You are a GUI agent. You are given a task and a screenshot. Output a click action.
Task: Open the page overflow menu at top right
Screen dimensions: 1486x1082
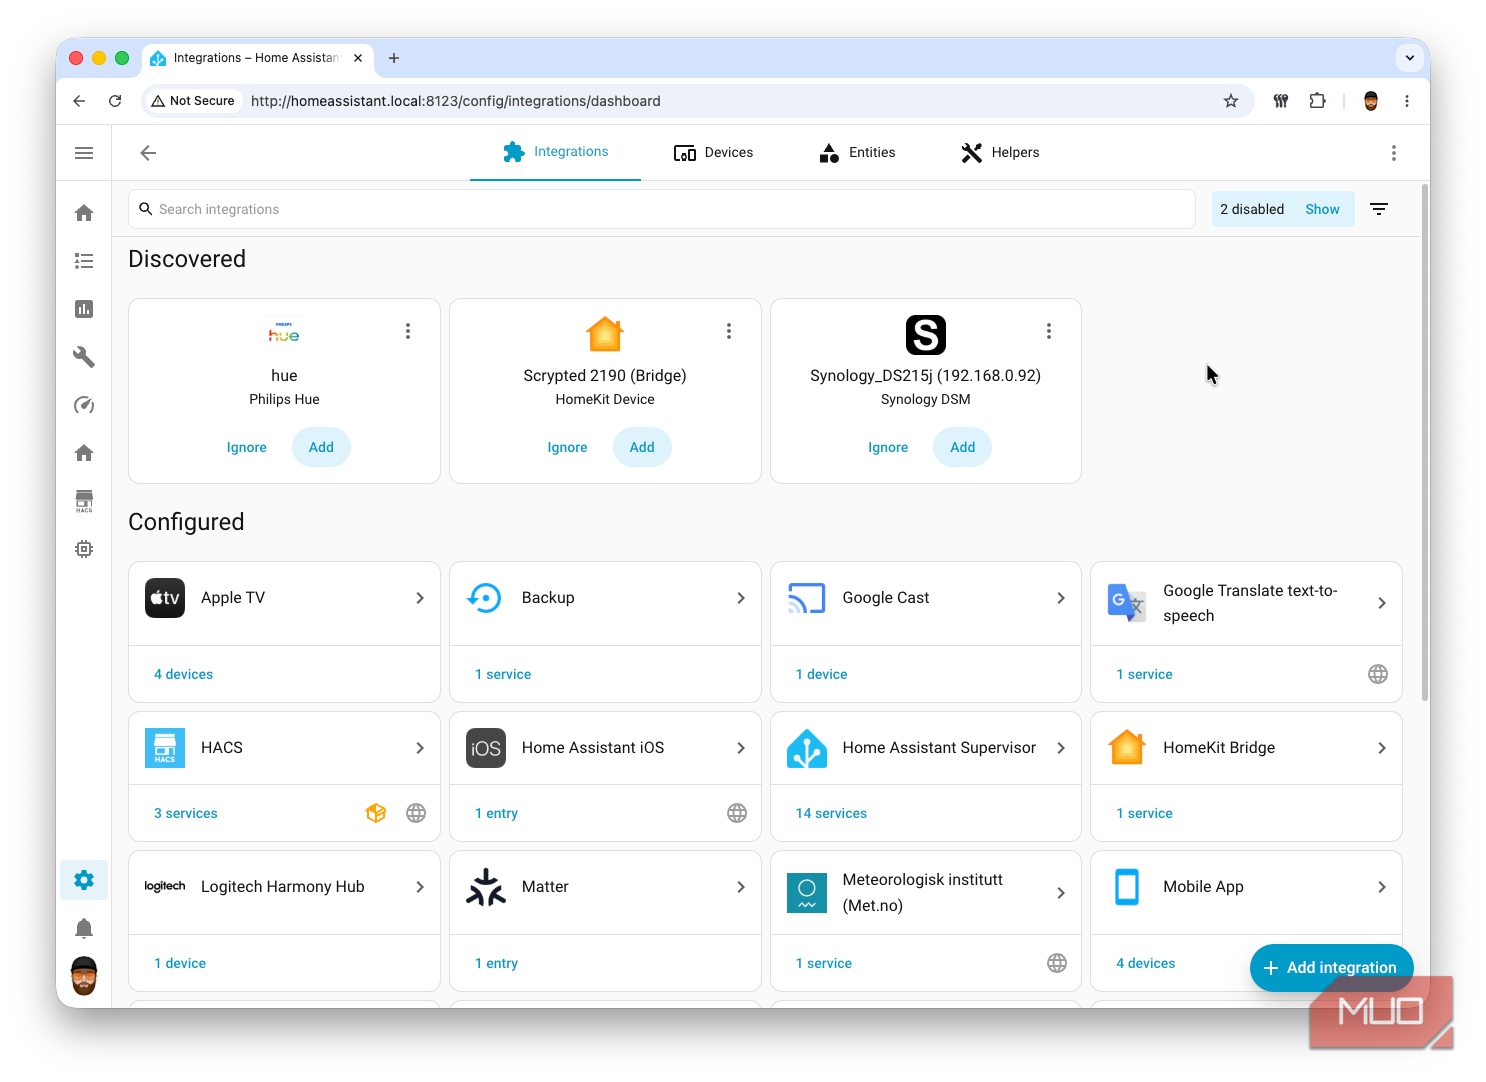[x=1393, y=153]
